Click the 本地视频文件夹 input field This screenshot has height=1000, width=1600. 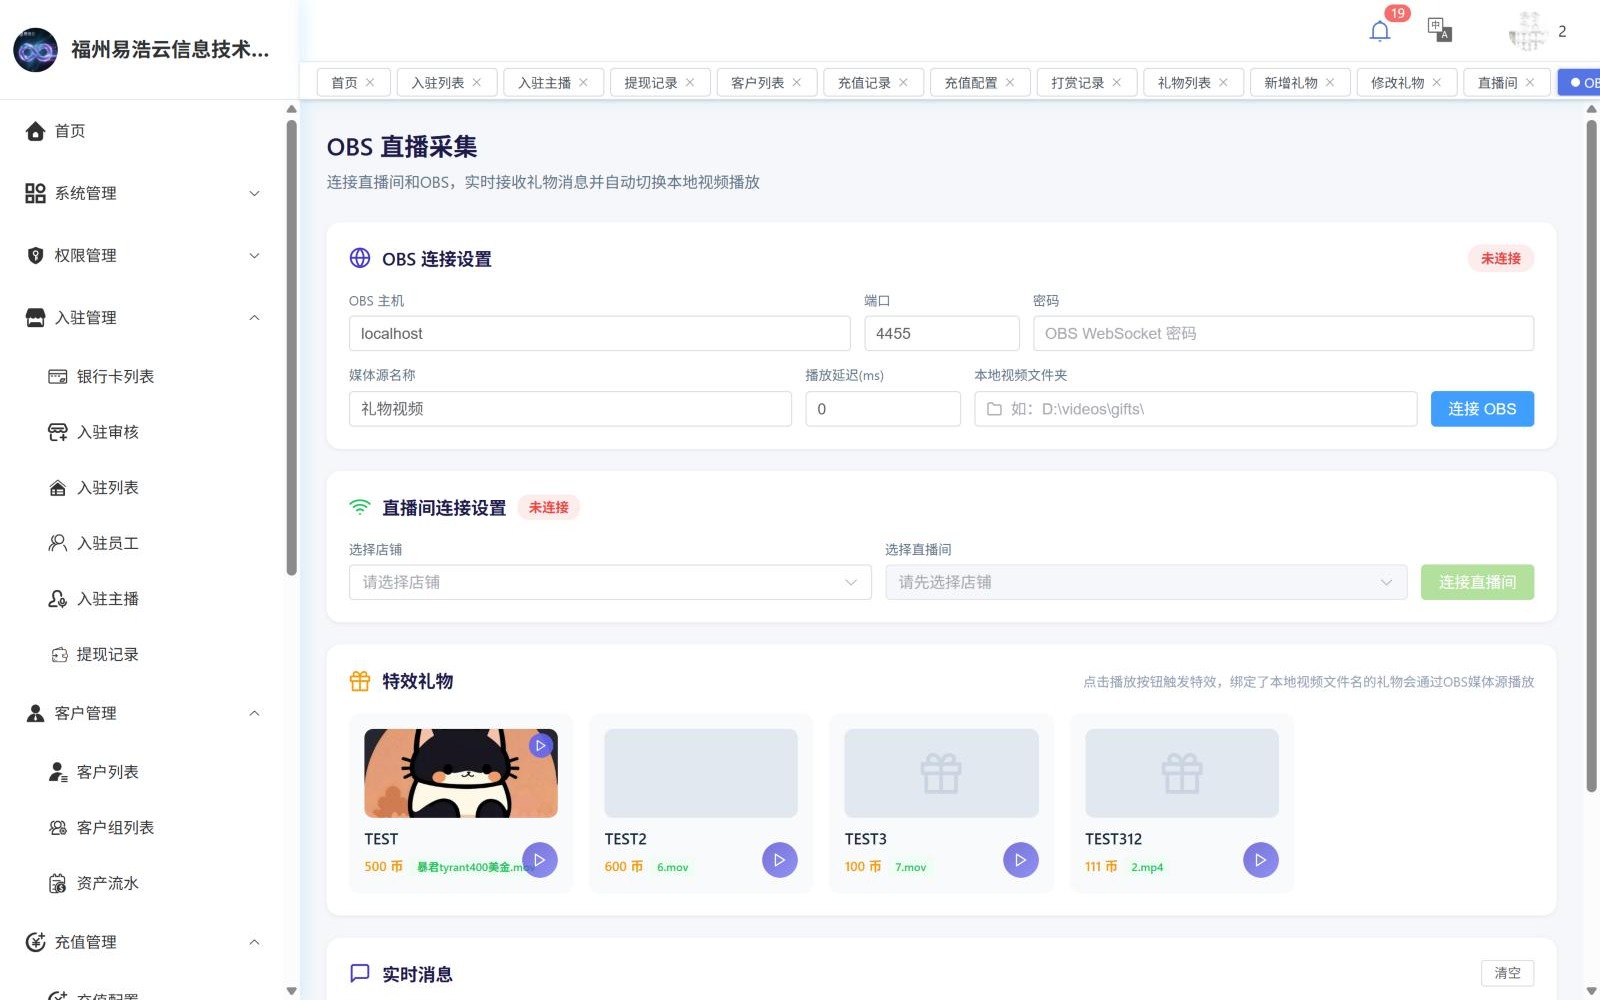click(1196, 409)
